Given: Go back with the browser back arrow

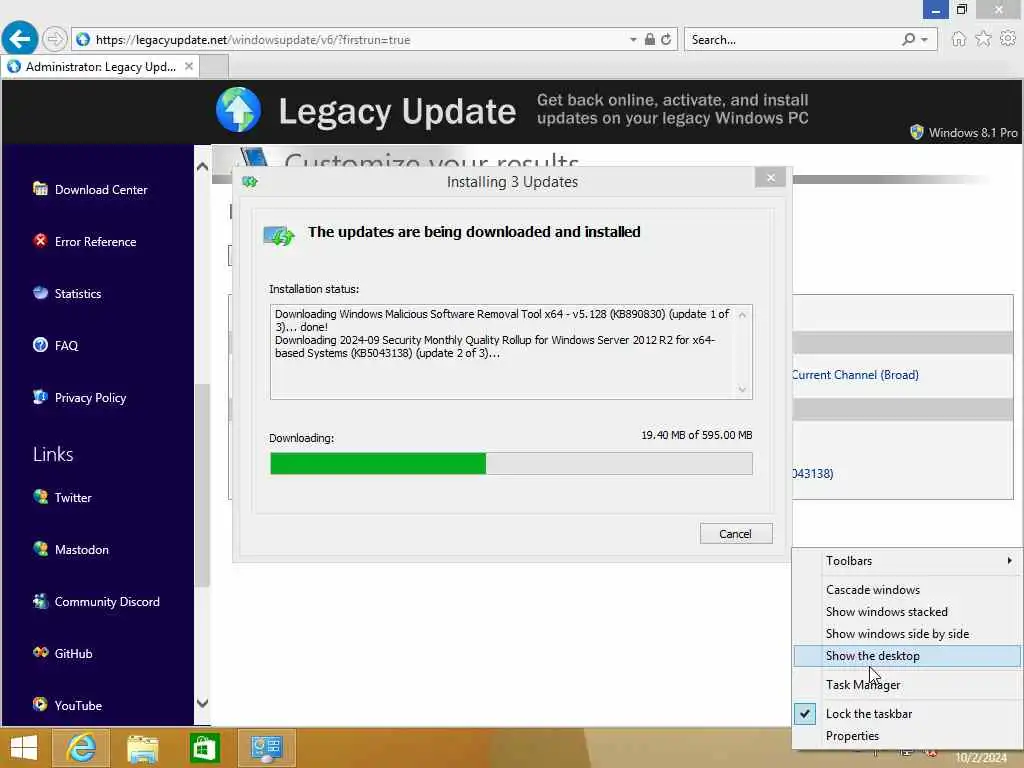Looking at the screenshot, I should click(20, 39).
